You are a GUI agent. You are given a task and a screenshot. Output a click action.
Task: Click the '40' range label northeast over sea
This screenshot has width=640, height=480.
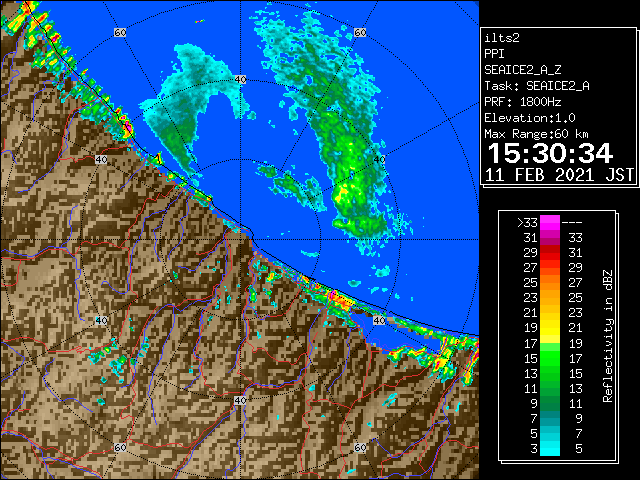click(380, 160)
